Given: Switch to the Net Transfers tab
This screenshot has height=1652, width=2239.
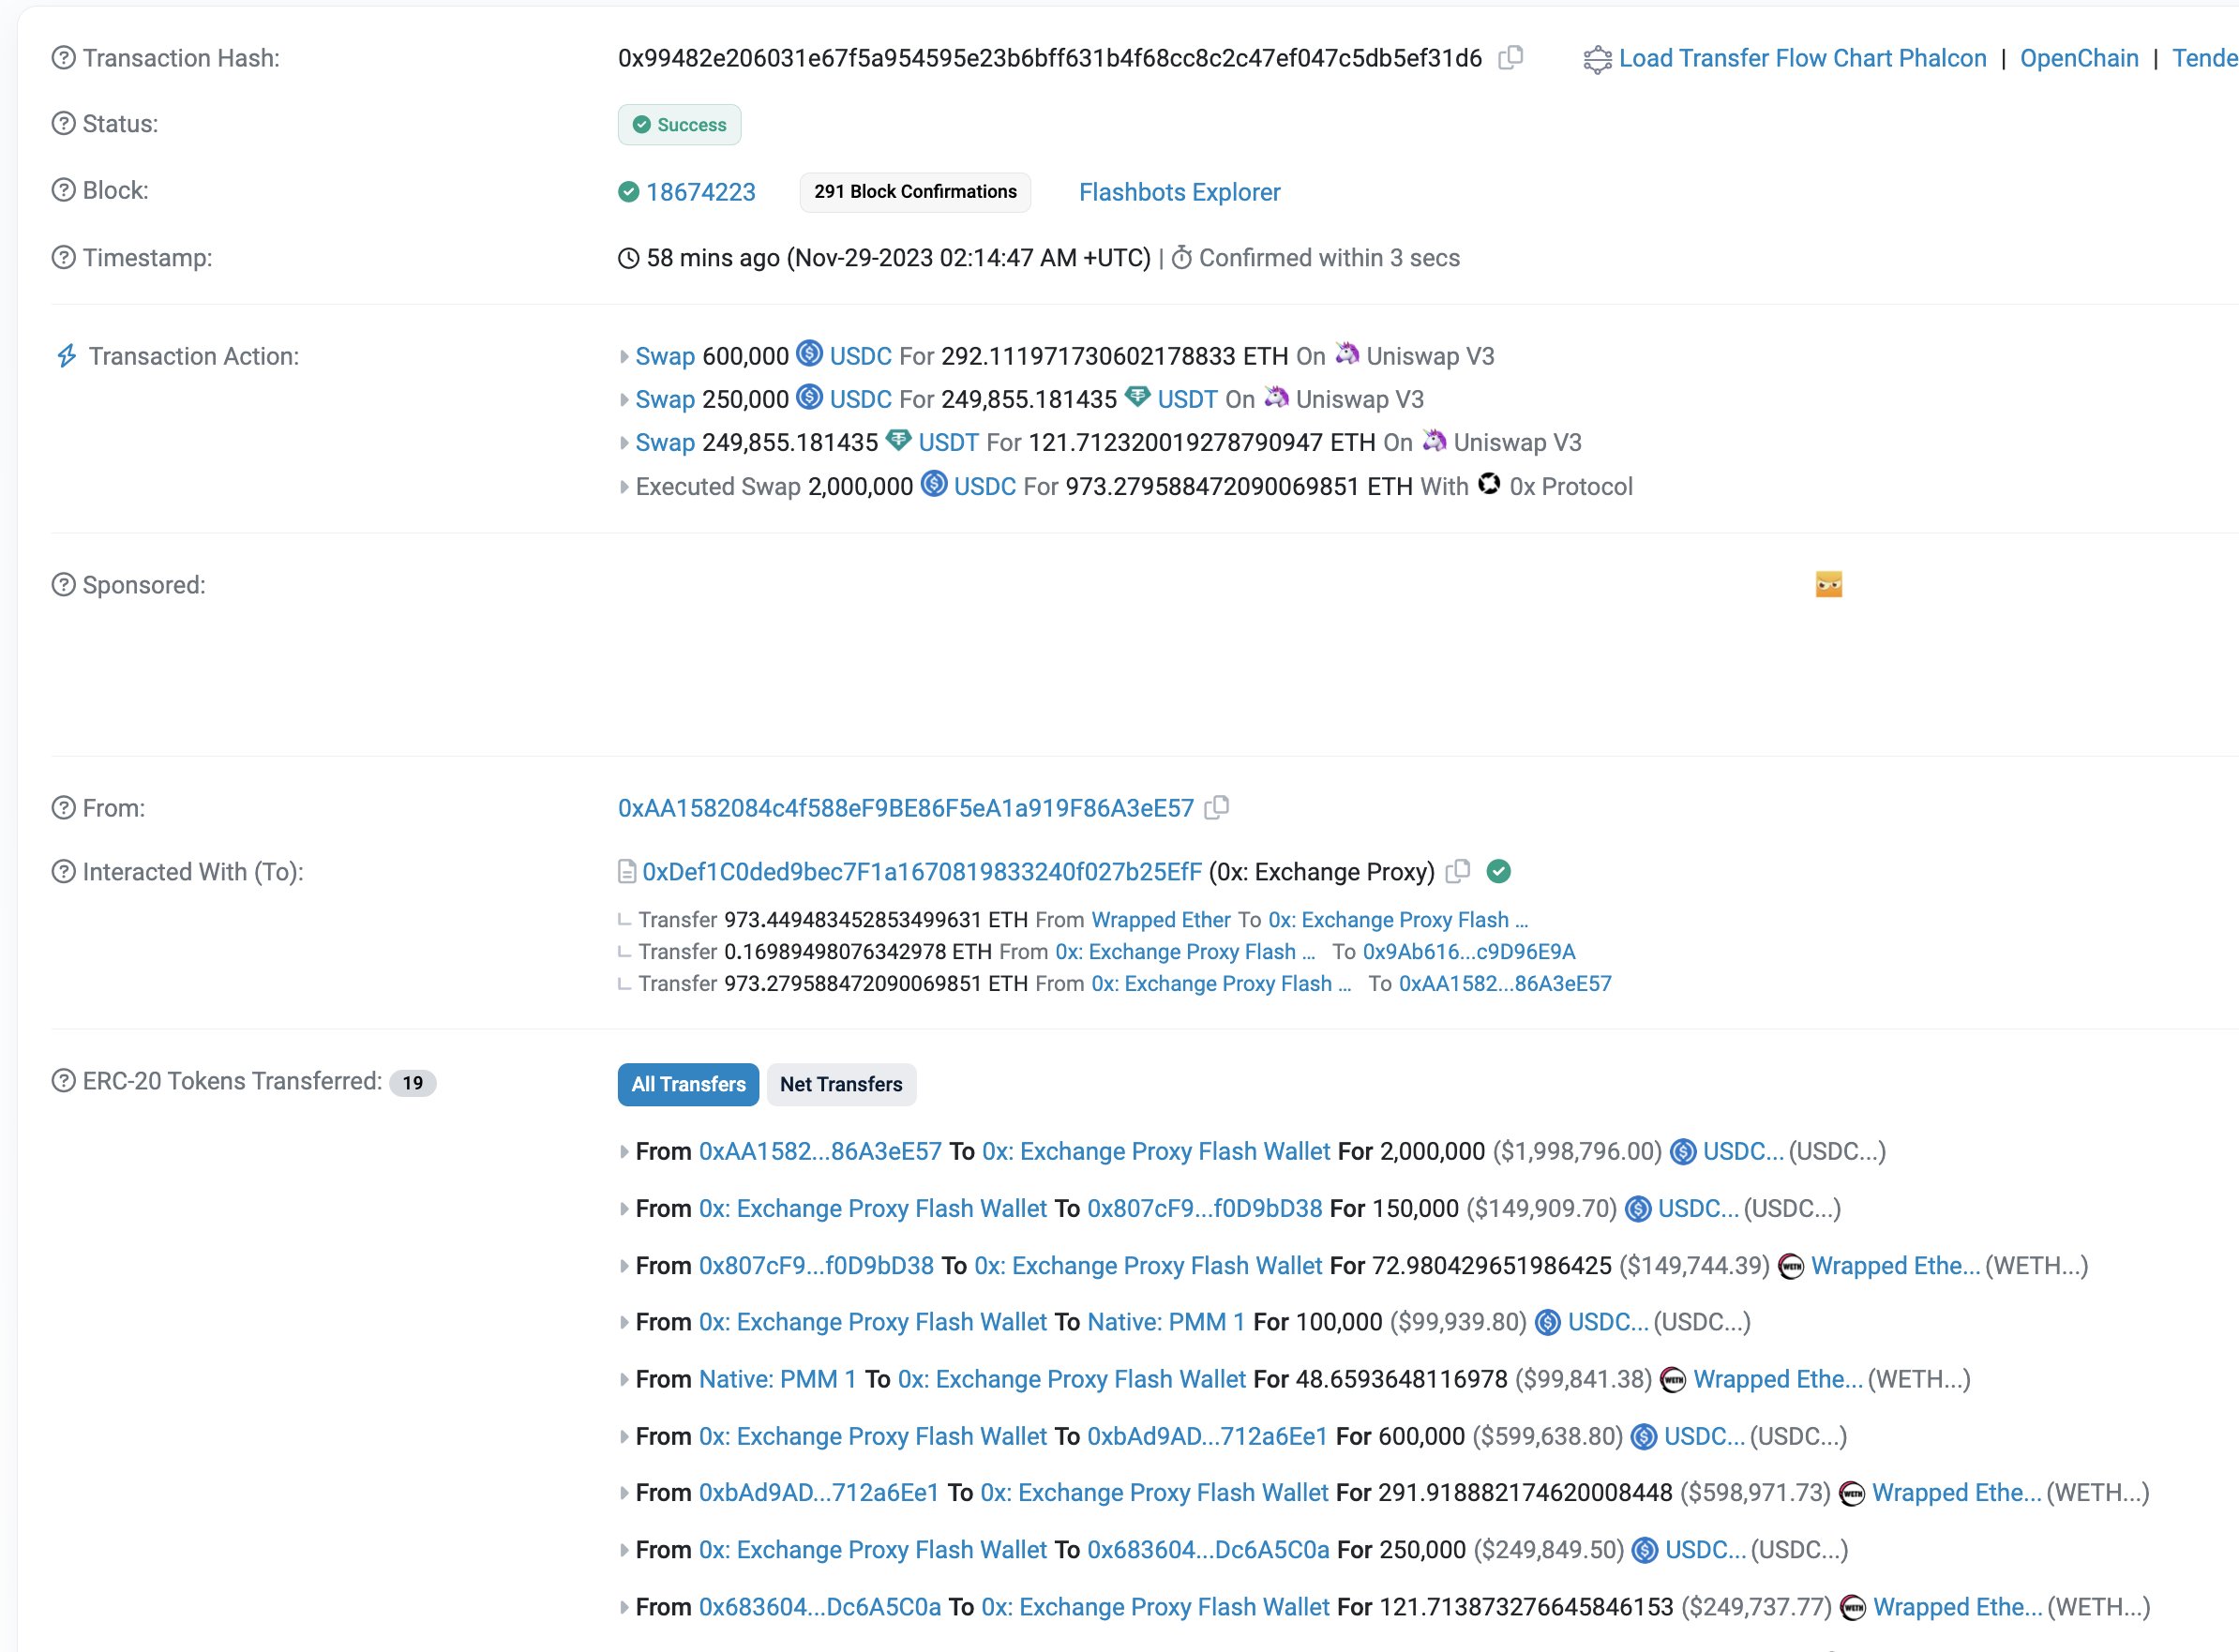Looking at the screenshot, I should [841, 1084].
